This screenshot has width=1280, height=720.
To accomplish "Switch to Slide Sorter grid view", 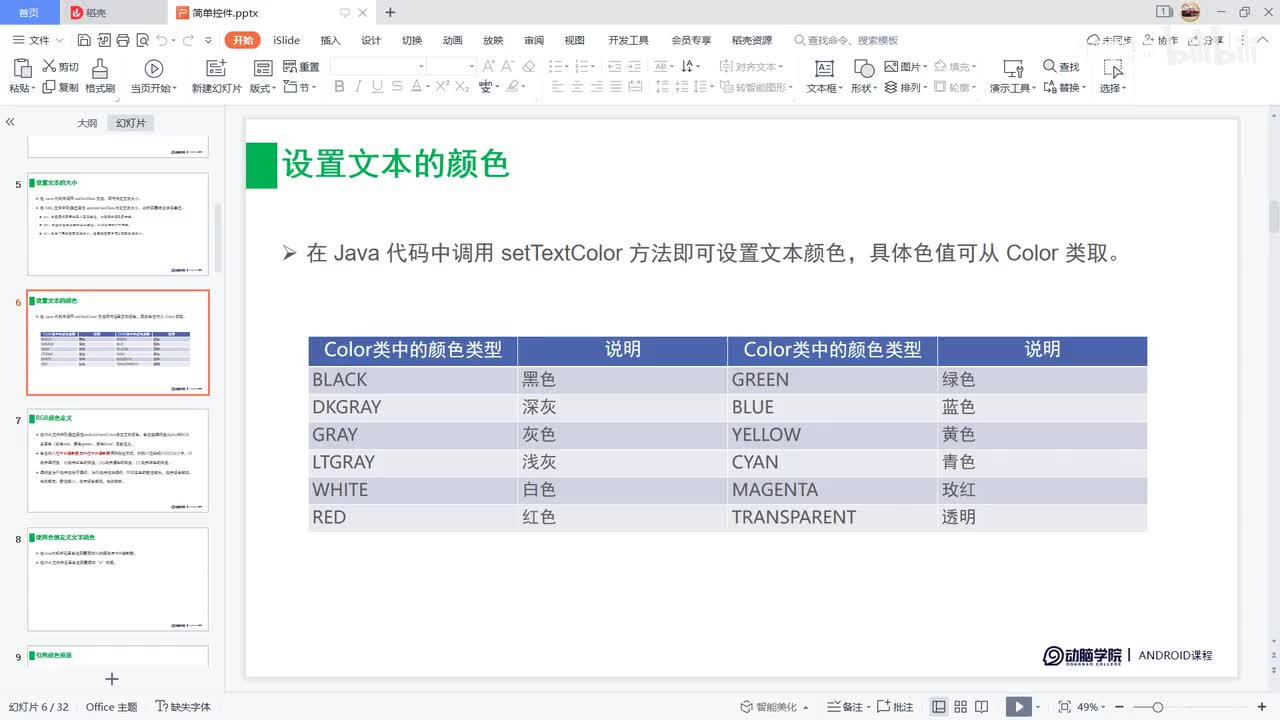I will click(x=960, y=706).
